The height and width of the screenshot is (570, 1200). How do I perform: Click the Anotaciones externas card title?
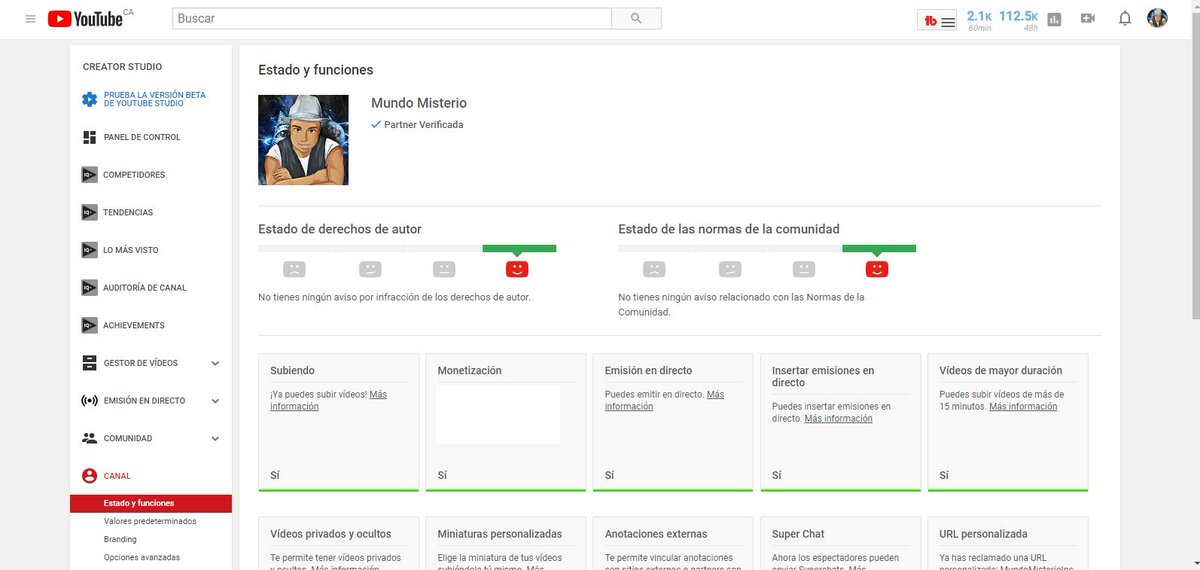656,534
